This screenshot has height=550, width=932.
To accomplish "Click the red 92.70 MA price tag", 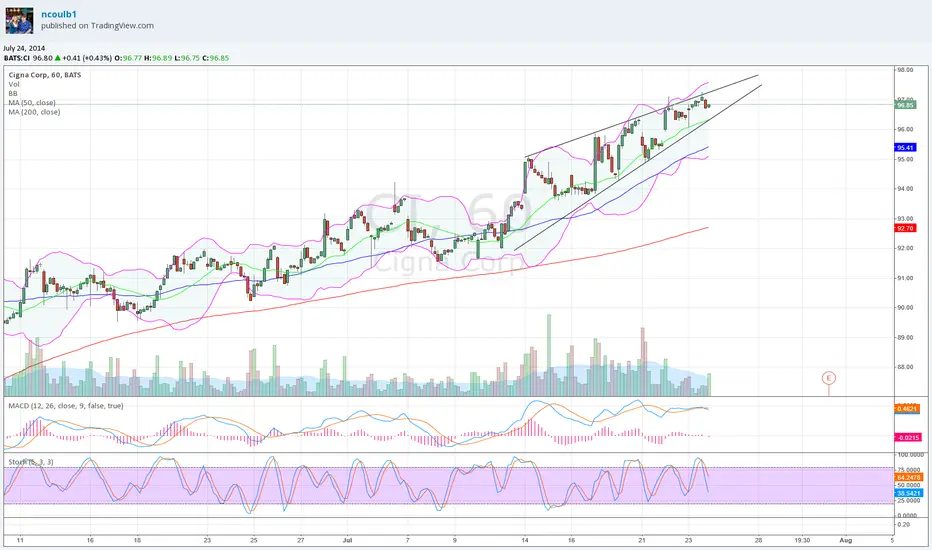I will (905, 228).
